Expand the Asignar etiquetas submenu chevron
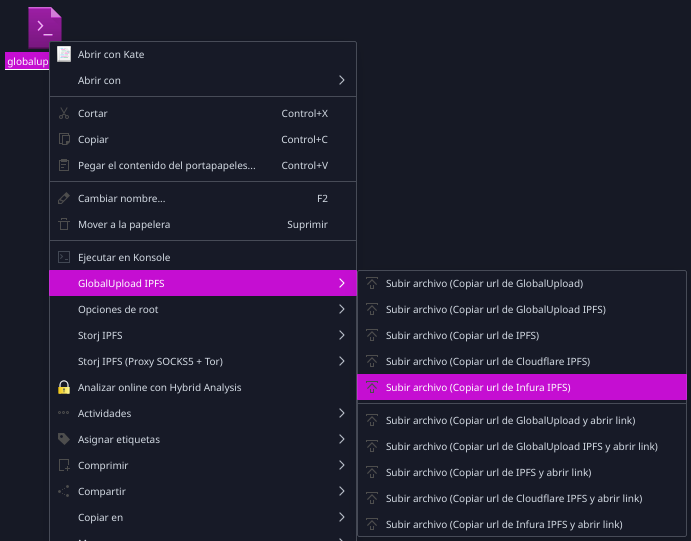The image size is (691, 541). (x=342, y=439)
